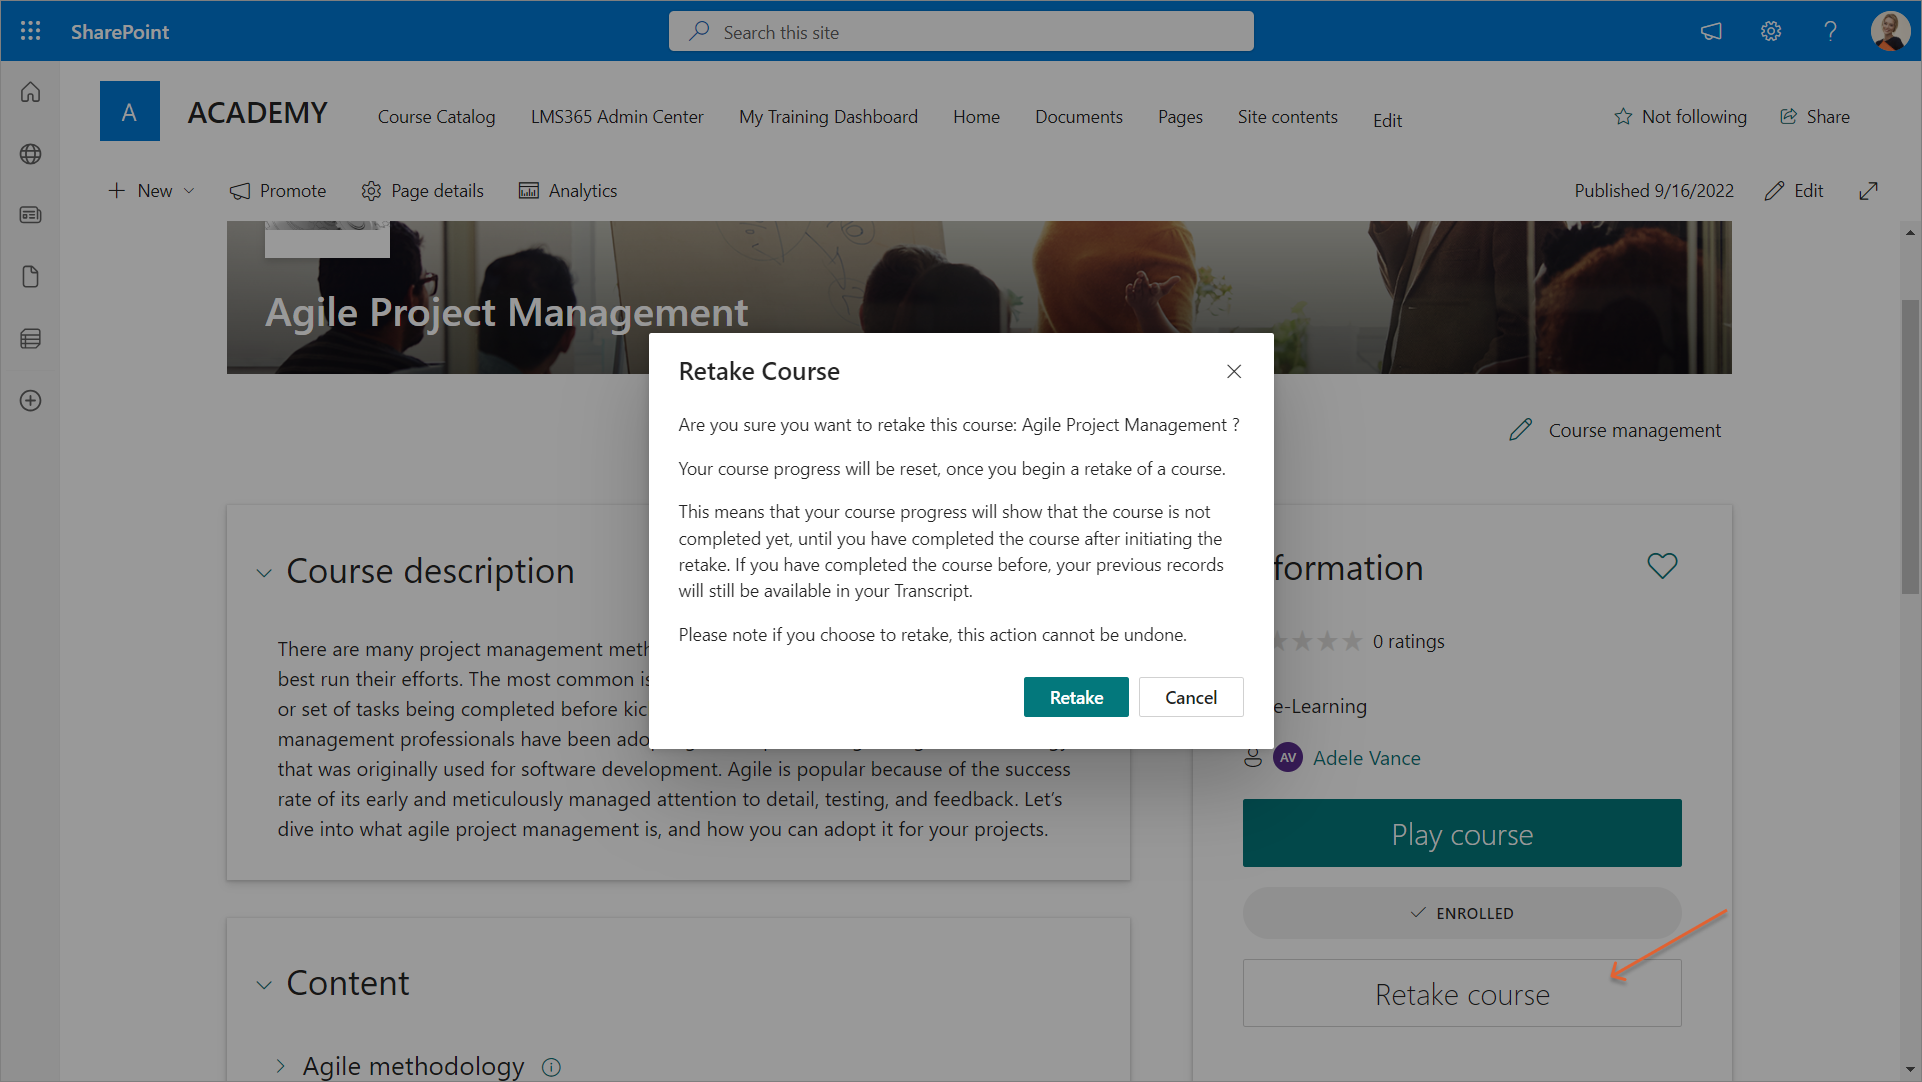Open the SharePoint app launcher waffle icon

[30, 31]
